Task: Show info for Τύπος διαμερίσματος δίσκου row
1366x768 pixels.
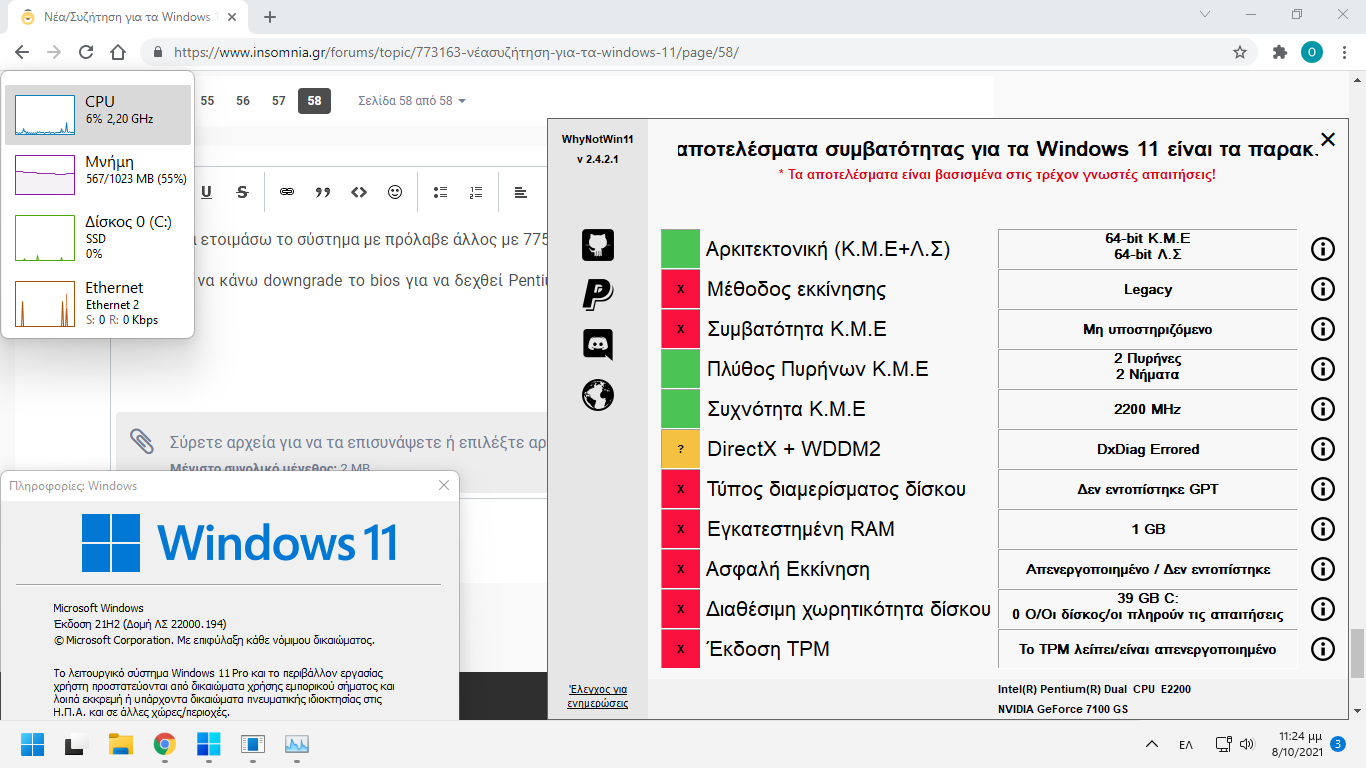Action: (1322, 489)
